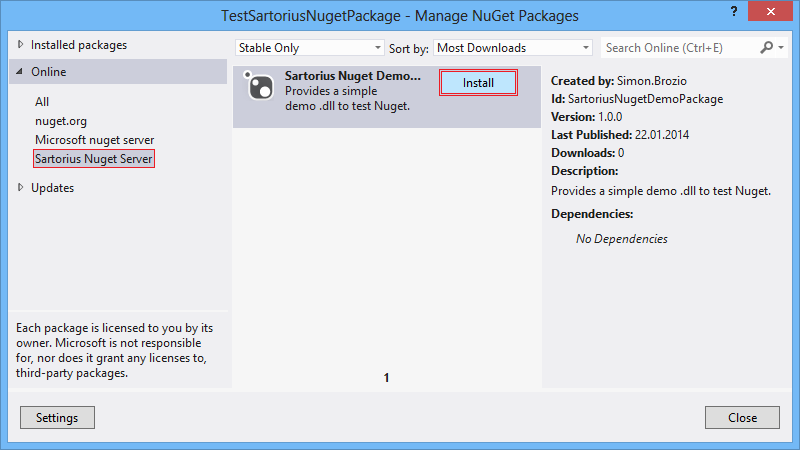800x450 pixels.
Task: Select the nuget.org source
Action: pyautogui.click(x=61, y=121)
